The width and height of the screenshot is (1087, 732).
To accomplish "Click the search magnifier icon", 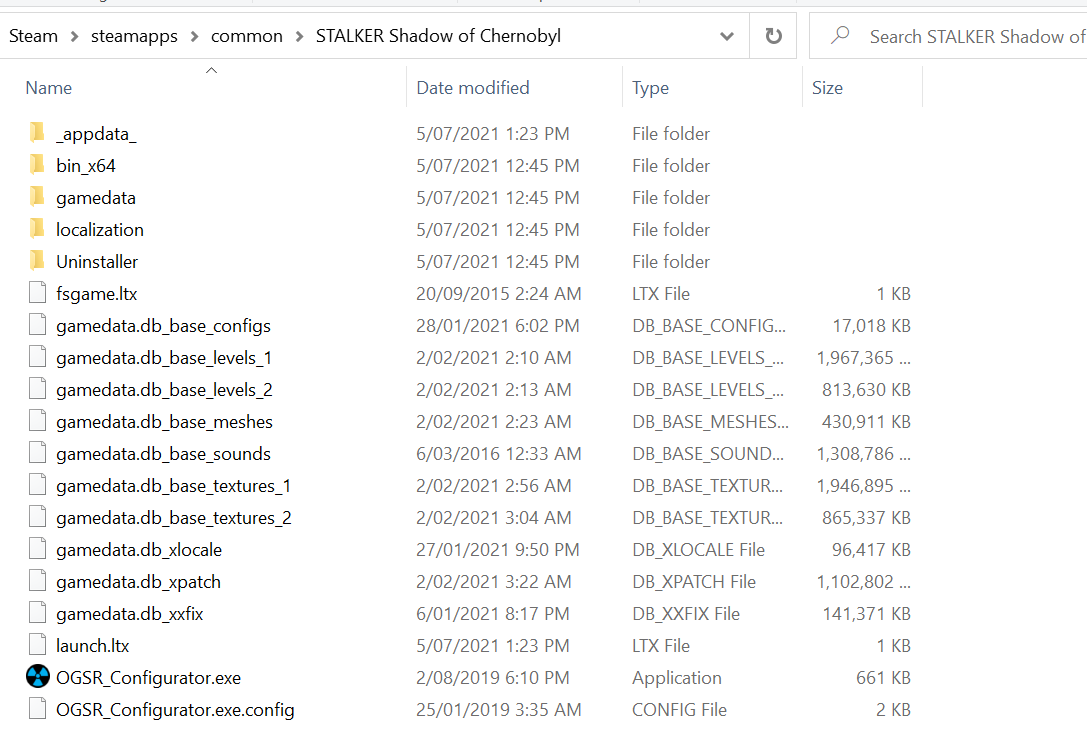I will 840,35.
